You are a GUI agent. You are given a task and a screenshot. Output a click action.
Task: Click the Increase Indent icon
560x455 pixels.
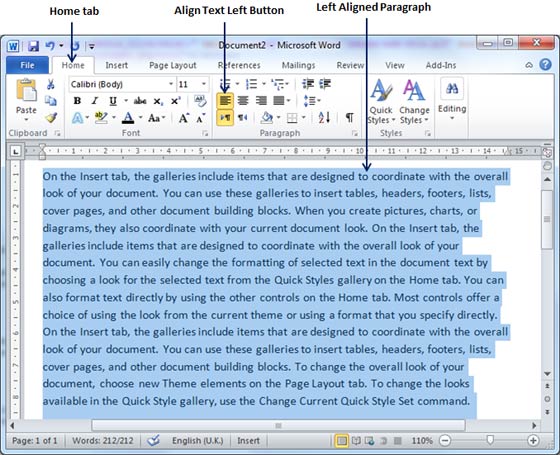tap(325, 84)
